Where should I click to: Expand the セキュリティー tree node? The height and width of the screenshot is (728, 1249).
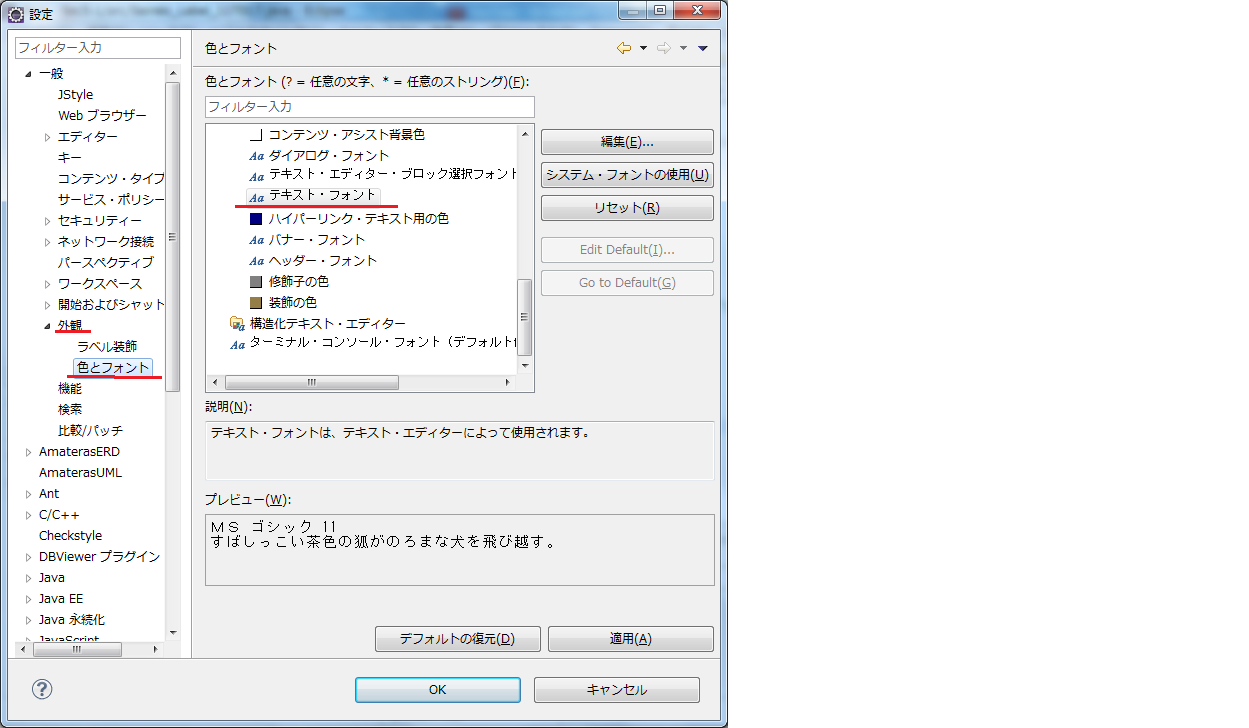[47, 221]
